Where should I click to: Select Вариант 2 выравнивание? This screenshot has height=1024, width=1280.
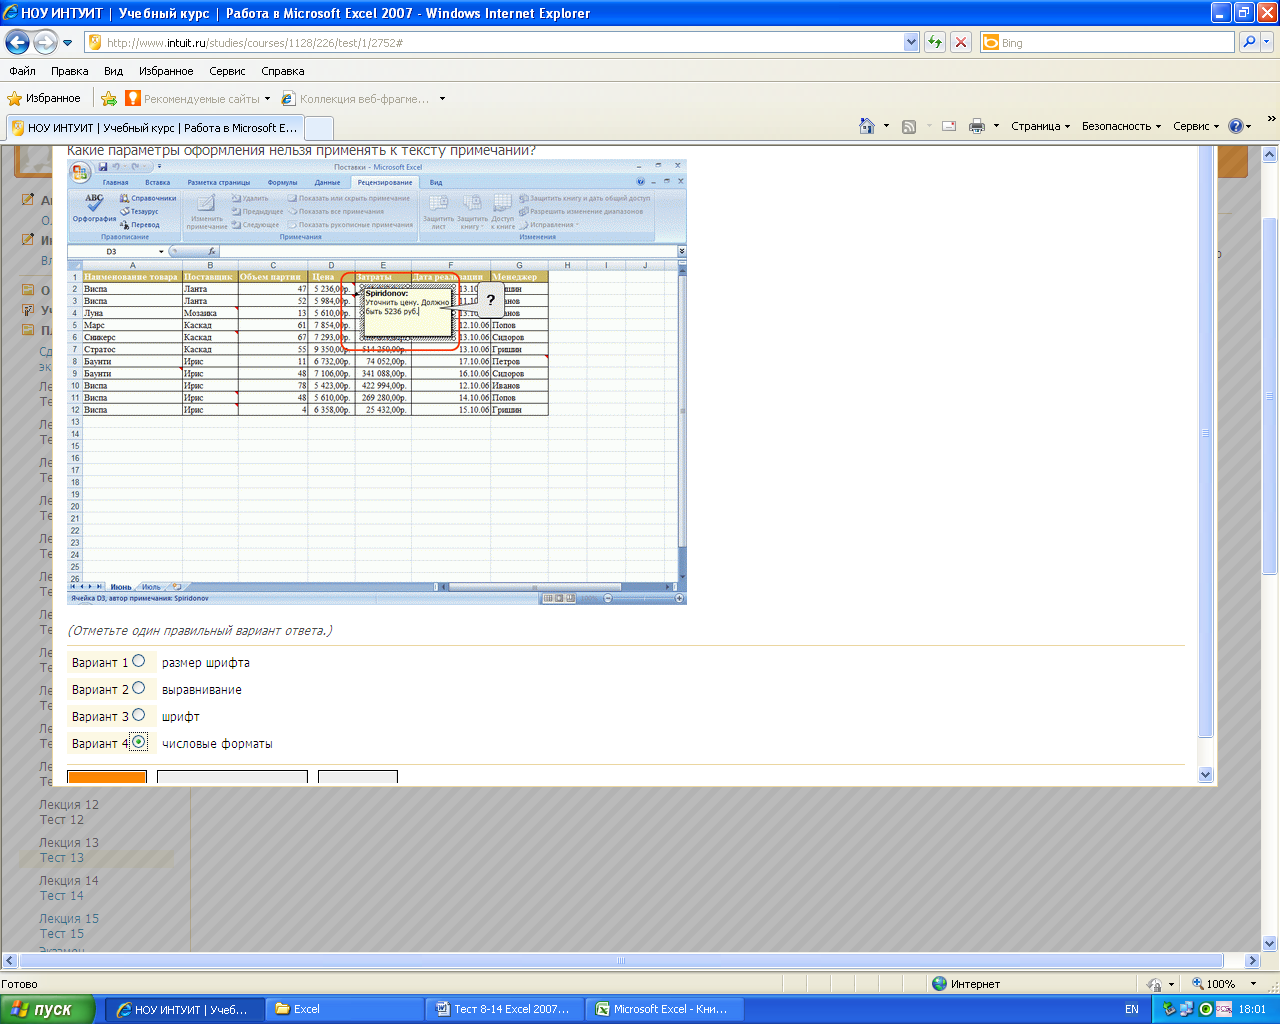139,688
